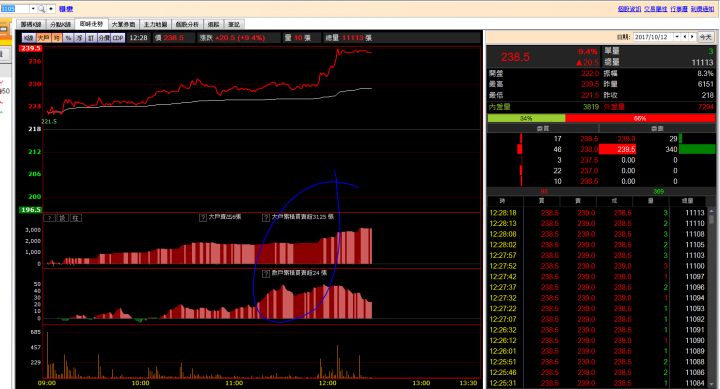The height and width of the screenshot is (389, 720).
Task: Click the ? icon beside 散戶累積買賣超24張
Action: (x=266, y=274)
